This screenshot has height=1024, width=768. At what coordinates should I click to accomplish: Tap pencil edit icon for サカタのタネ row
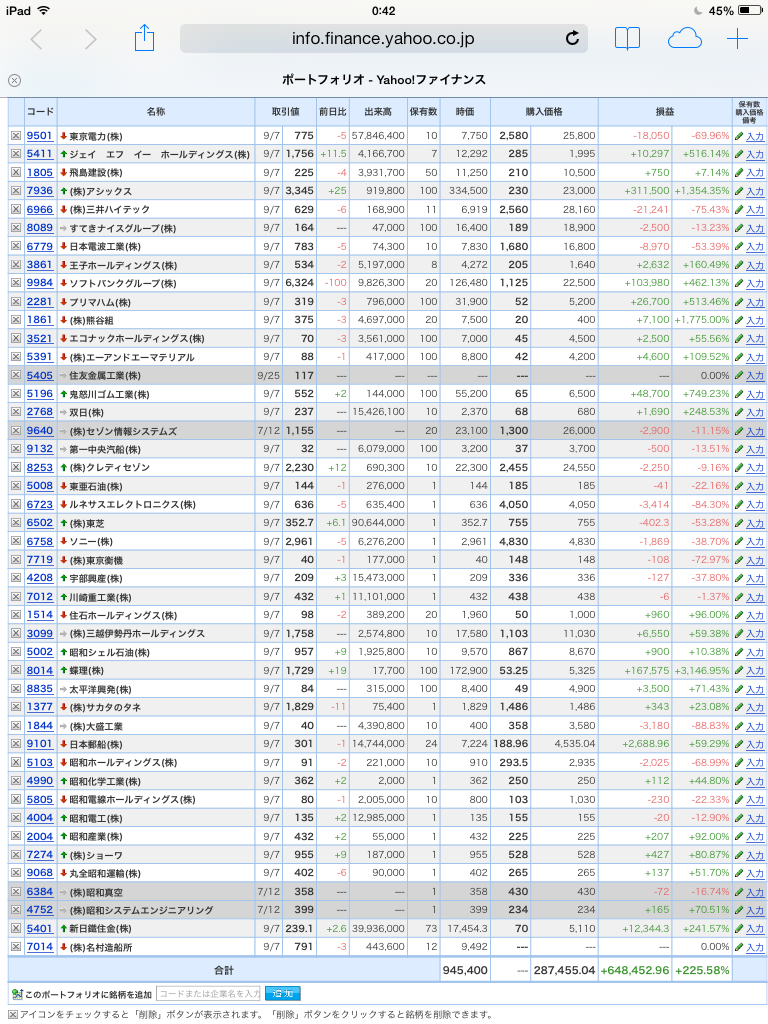(x=739, y=707)
